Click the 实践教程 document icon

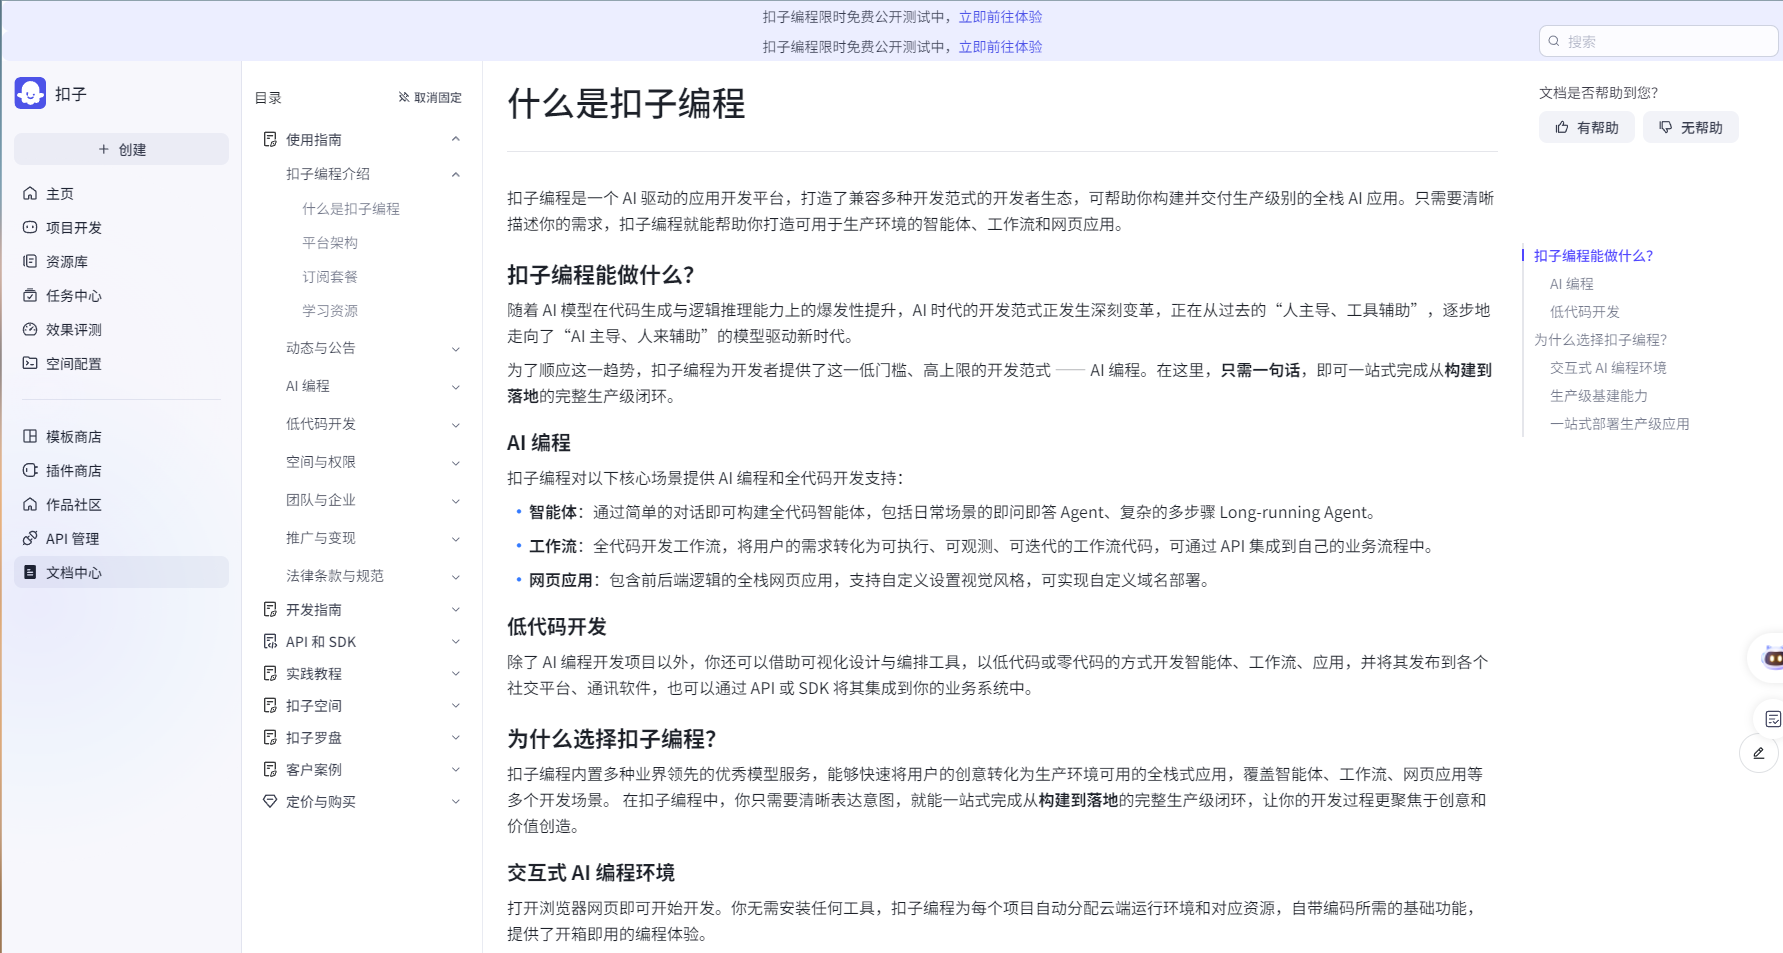point(270,673)
